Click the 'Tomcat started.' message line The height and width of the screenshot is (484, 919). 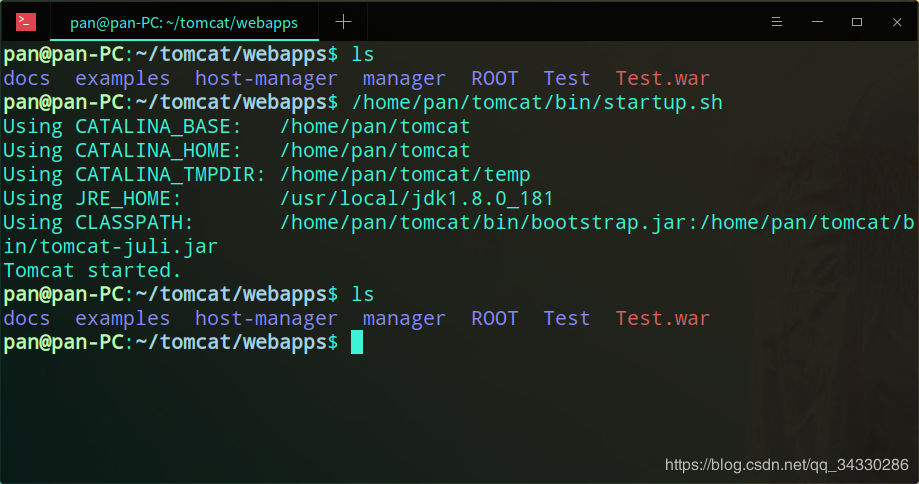93,270
